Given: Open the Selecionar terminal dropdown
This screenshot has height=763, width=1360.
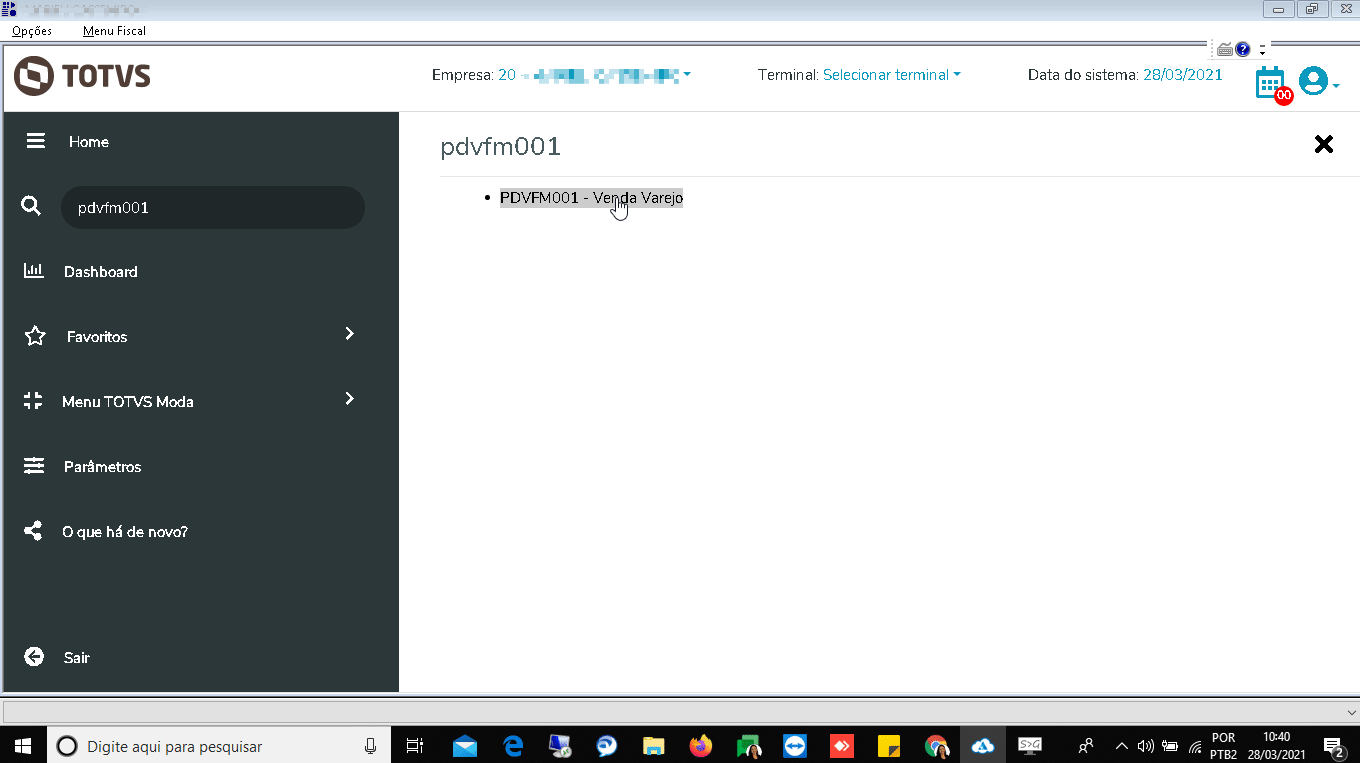Looking at the screenshot, I should (x=891, y=75).
